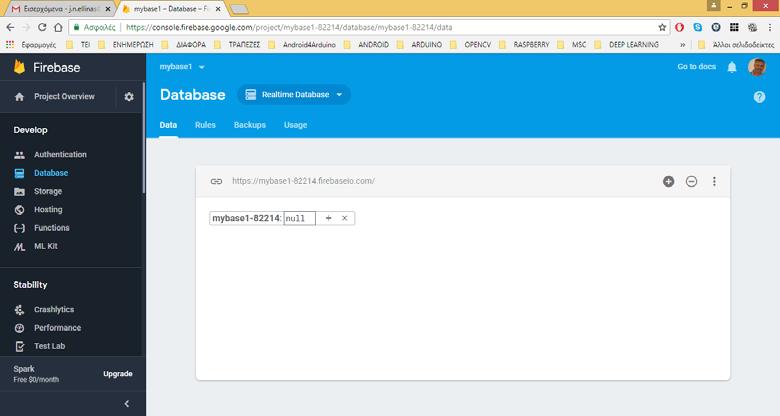
Task: Open Chrome three-dot menu
Action: tap(770, 27)
